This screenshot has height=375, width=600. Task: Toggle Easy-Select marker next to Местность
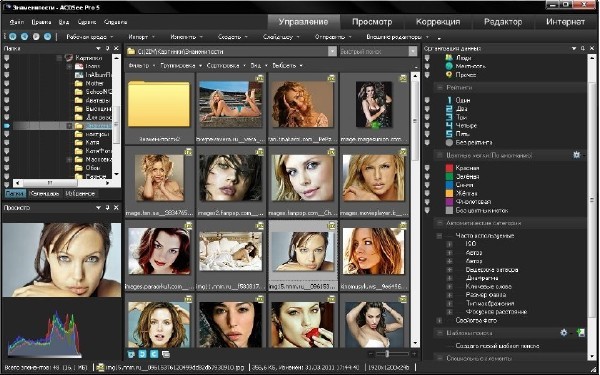pos(427,66)
